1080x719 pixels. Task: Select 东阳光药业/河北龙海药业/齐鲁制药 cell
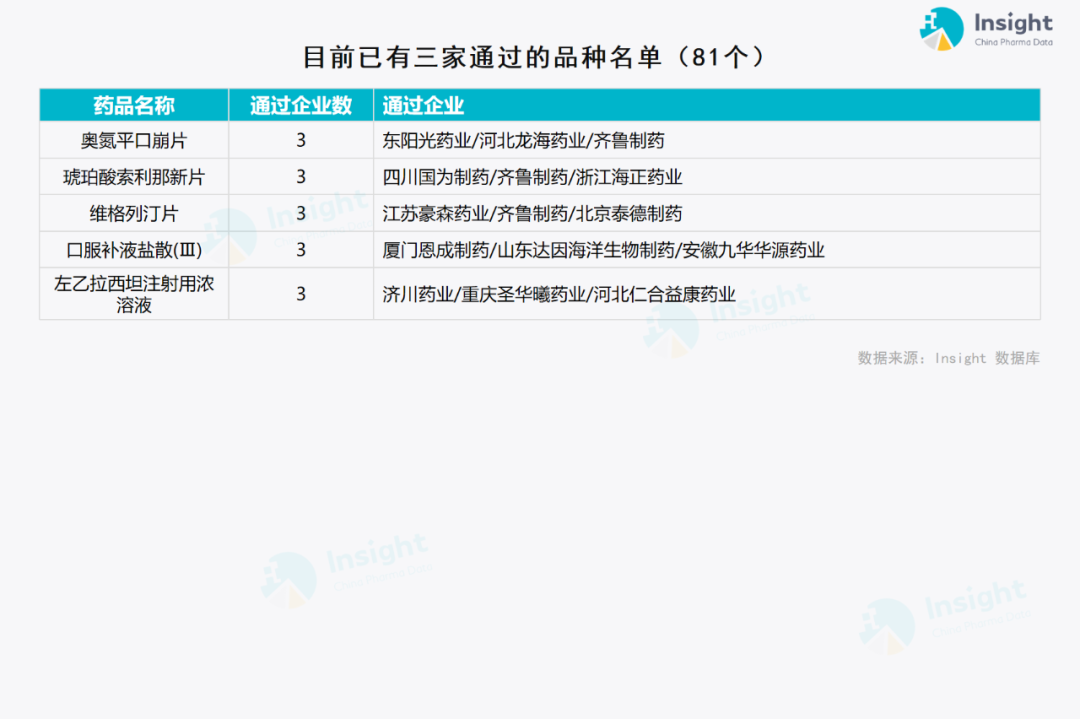coord(707,140)
